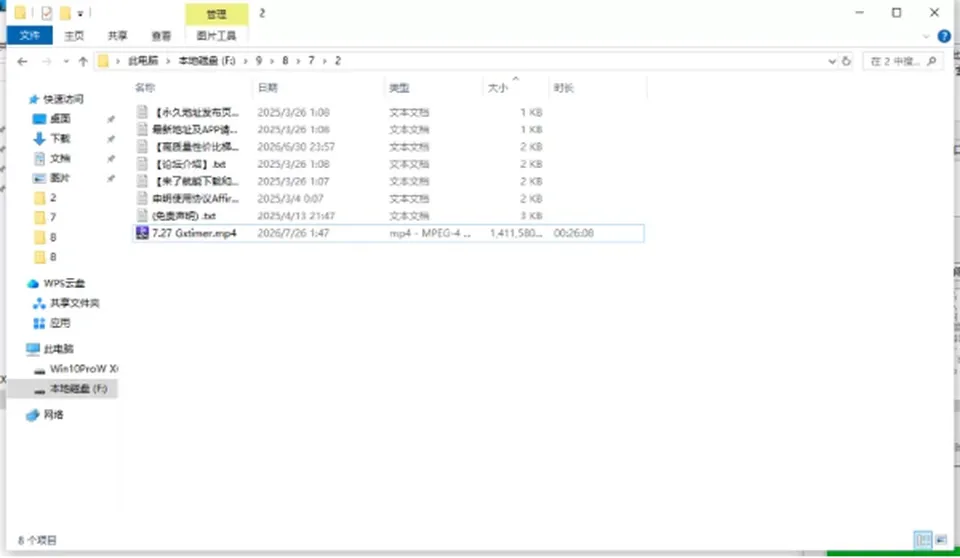Open 图片 in the navigation pane
The image size is (960, 558).
[x=60, y=178]
